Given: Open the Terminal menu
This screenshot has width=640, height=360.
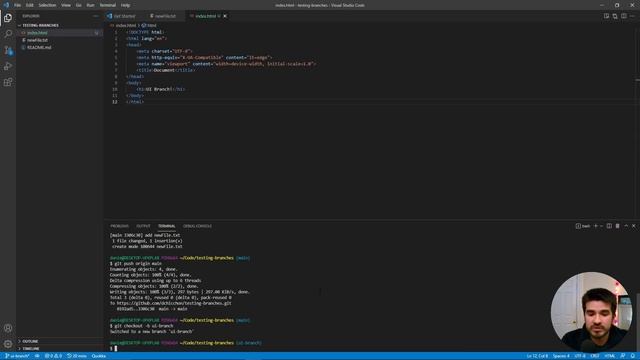Looking at the screenshot, I should point(108,5).
